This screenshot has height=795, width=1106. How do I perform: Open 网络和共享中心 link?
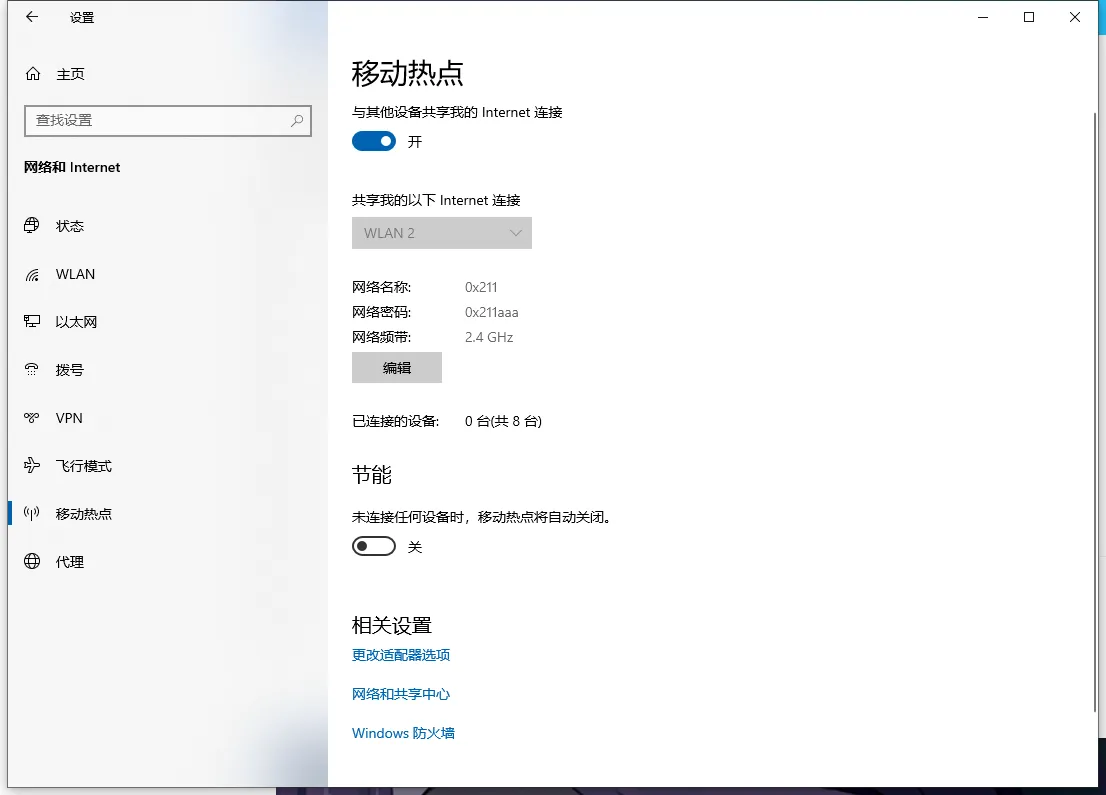[x=401, y=694]
